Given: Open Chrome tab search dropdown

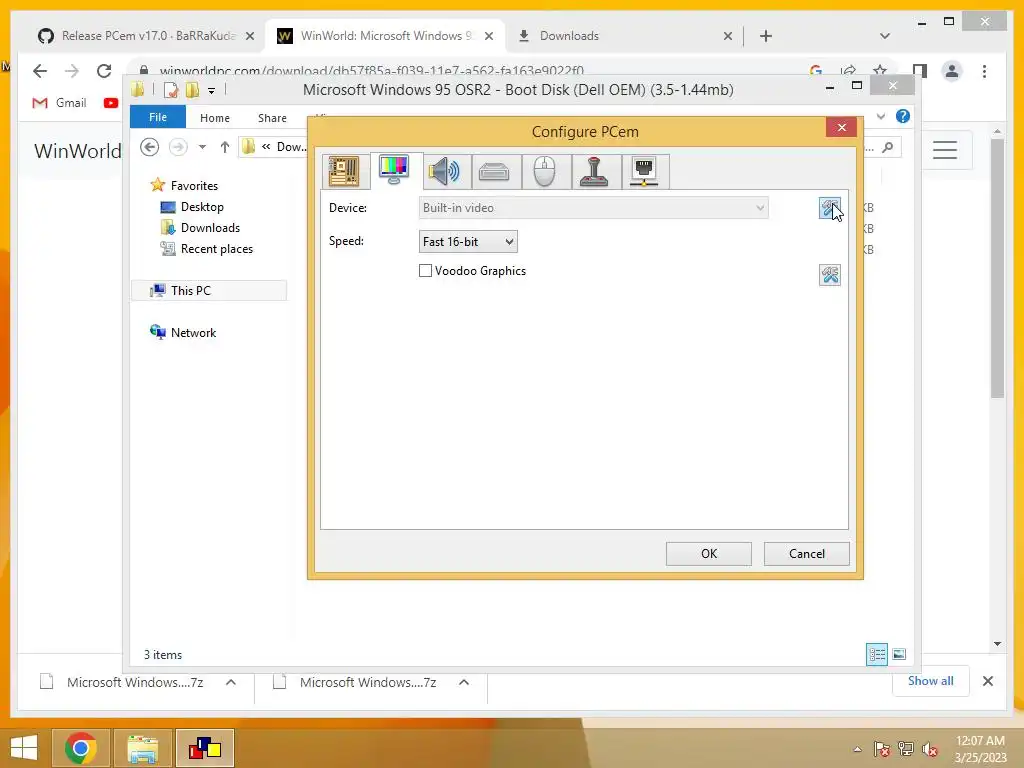Looking at the screenshot, I should [885, 36].
